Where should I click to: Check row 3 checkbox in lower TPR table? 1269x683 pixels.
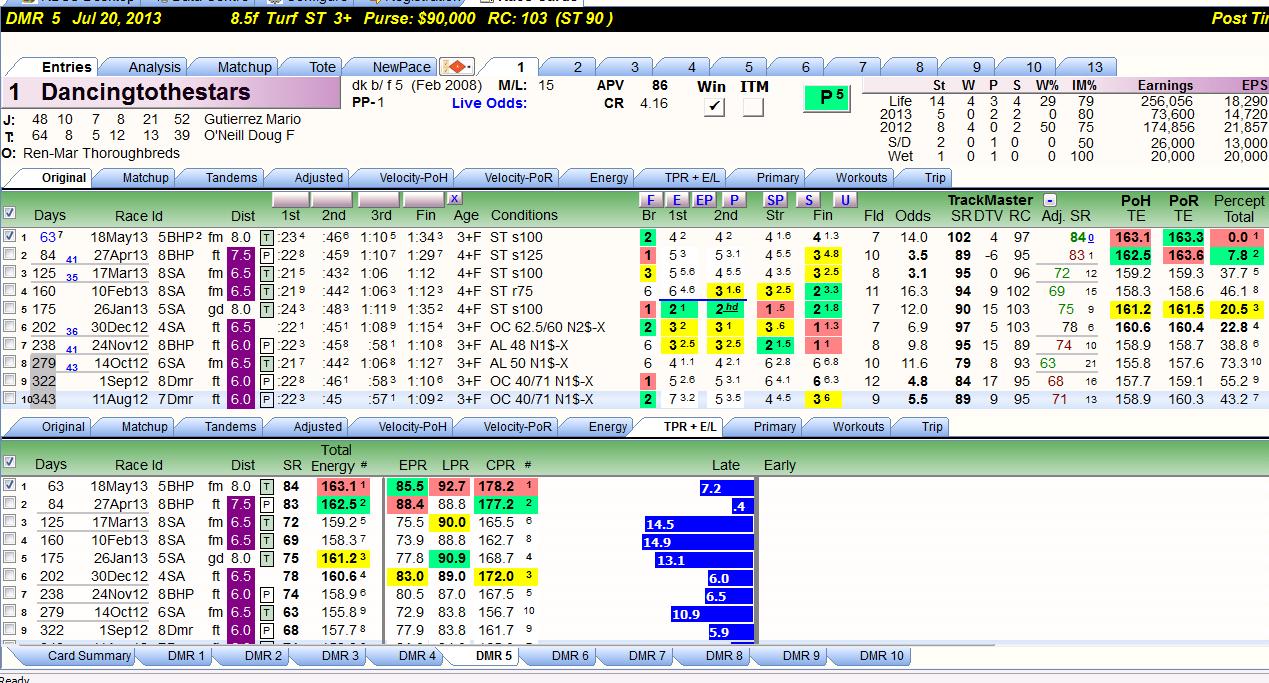pyautogui.click(x=10, y=522)
